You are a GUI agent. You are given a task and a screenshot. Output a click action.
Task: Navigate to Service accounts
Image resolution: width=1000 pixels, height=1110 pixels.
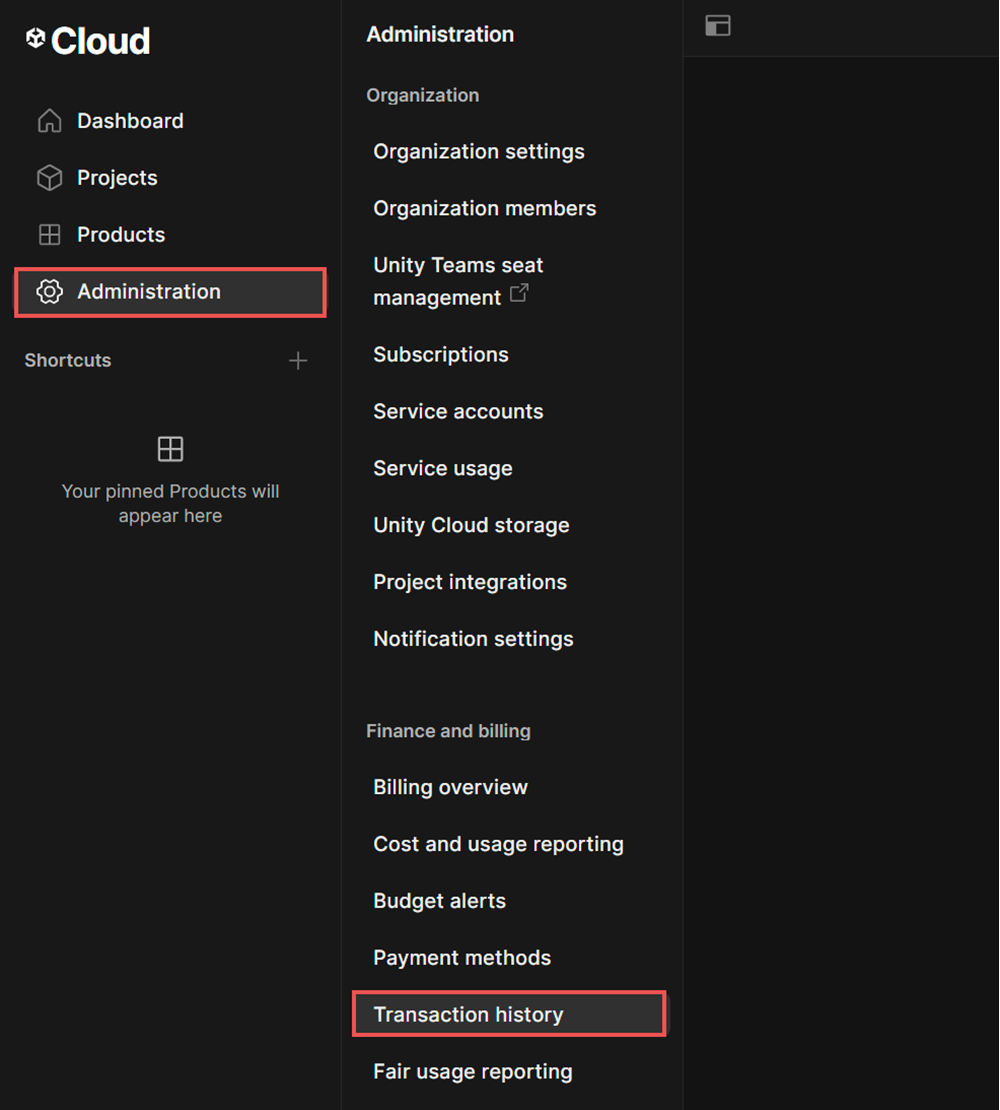[458, 411]
